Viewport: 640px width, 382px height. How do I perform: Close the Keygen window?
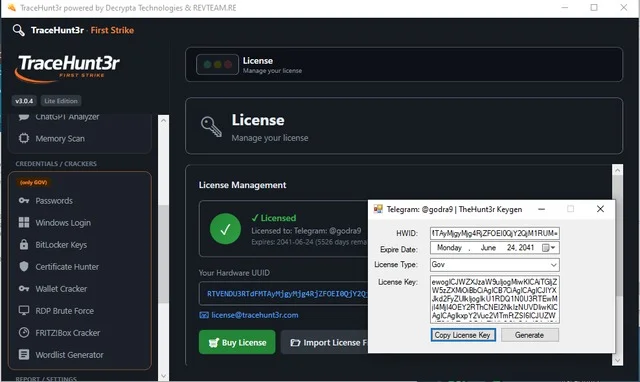click(x=600, y=209)
